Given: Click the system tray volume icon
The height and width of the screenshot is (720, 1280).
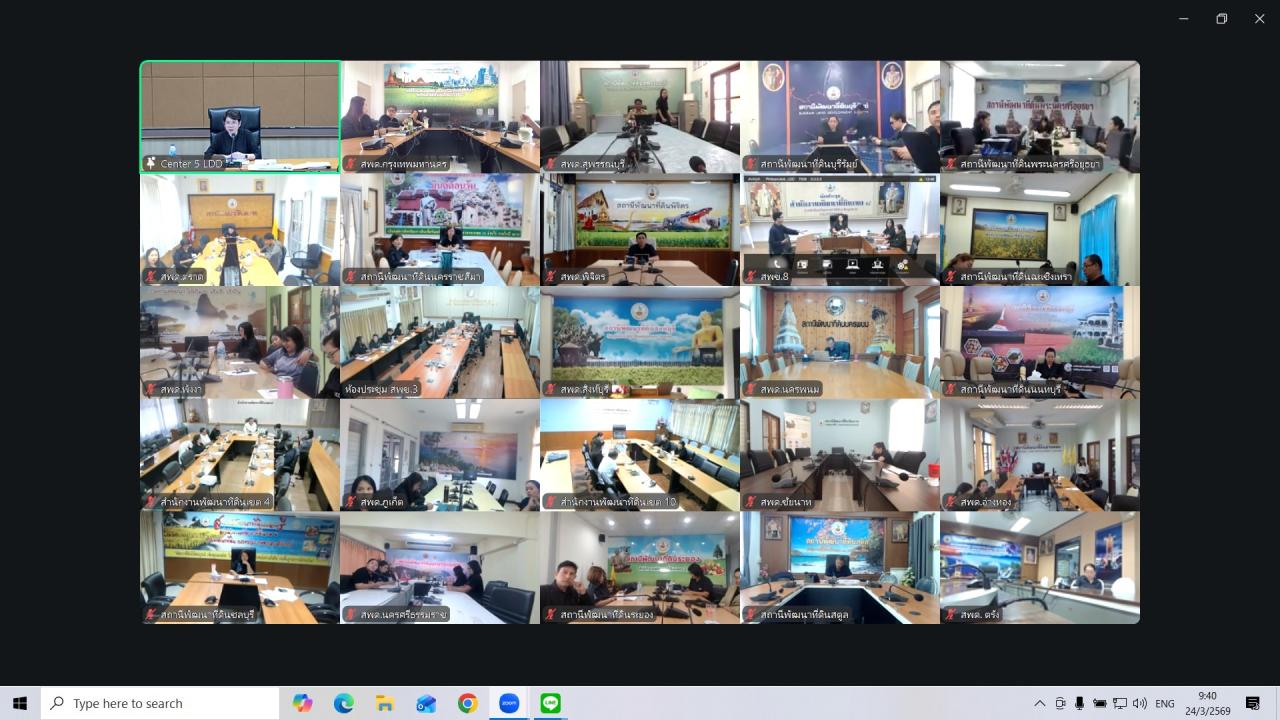Looking at the screenshot, I should (1139, 703).
